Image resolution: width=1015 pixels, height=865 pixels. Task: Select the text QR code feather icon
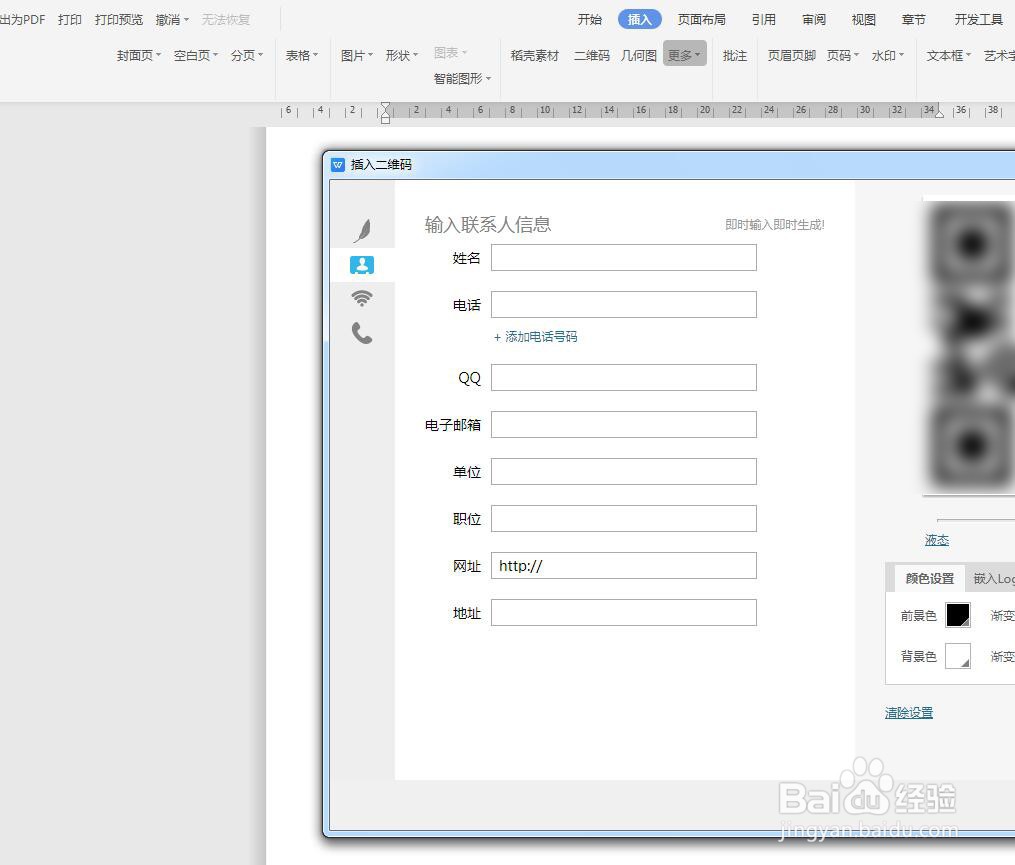[363, 230]
